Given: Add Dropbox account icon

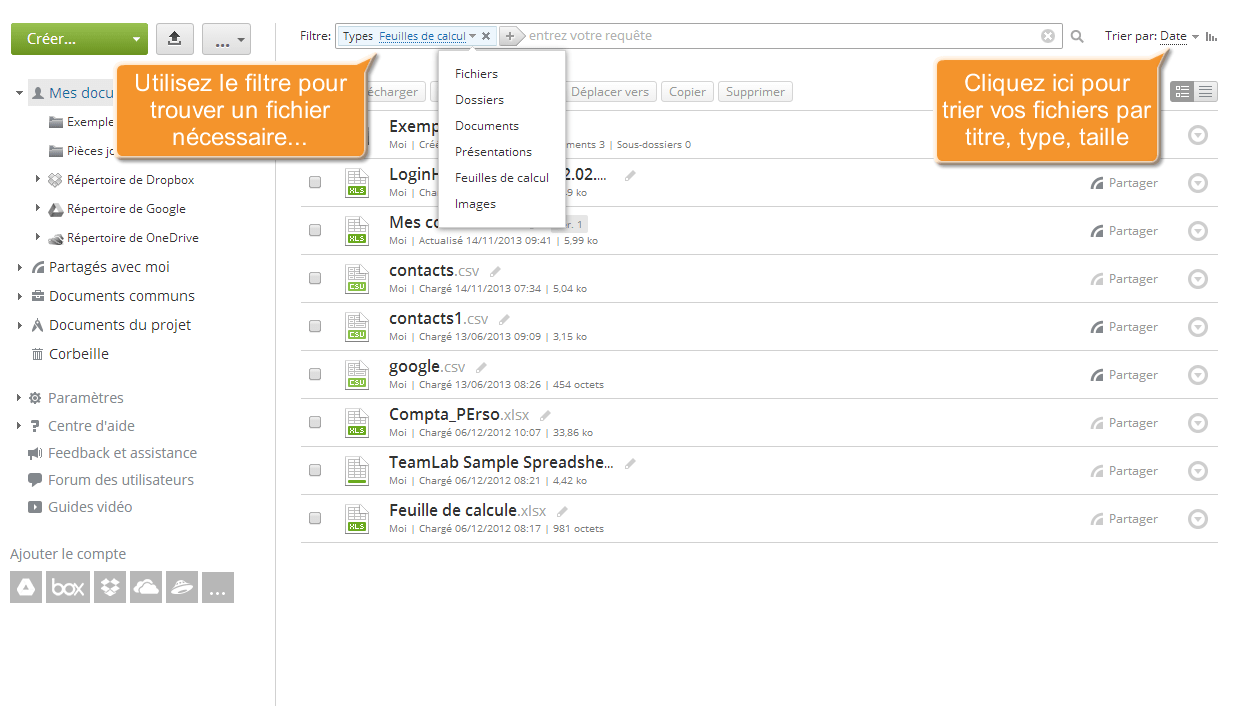Looking at the screenshot, I should tap(110, 587).
